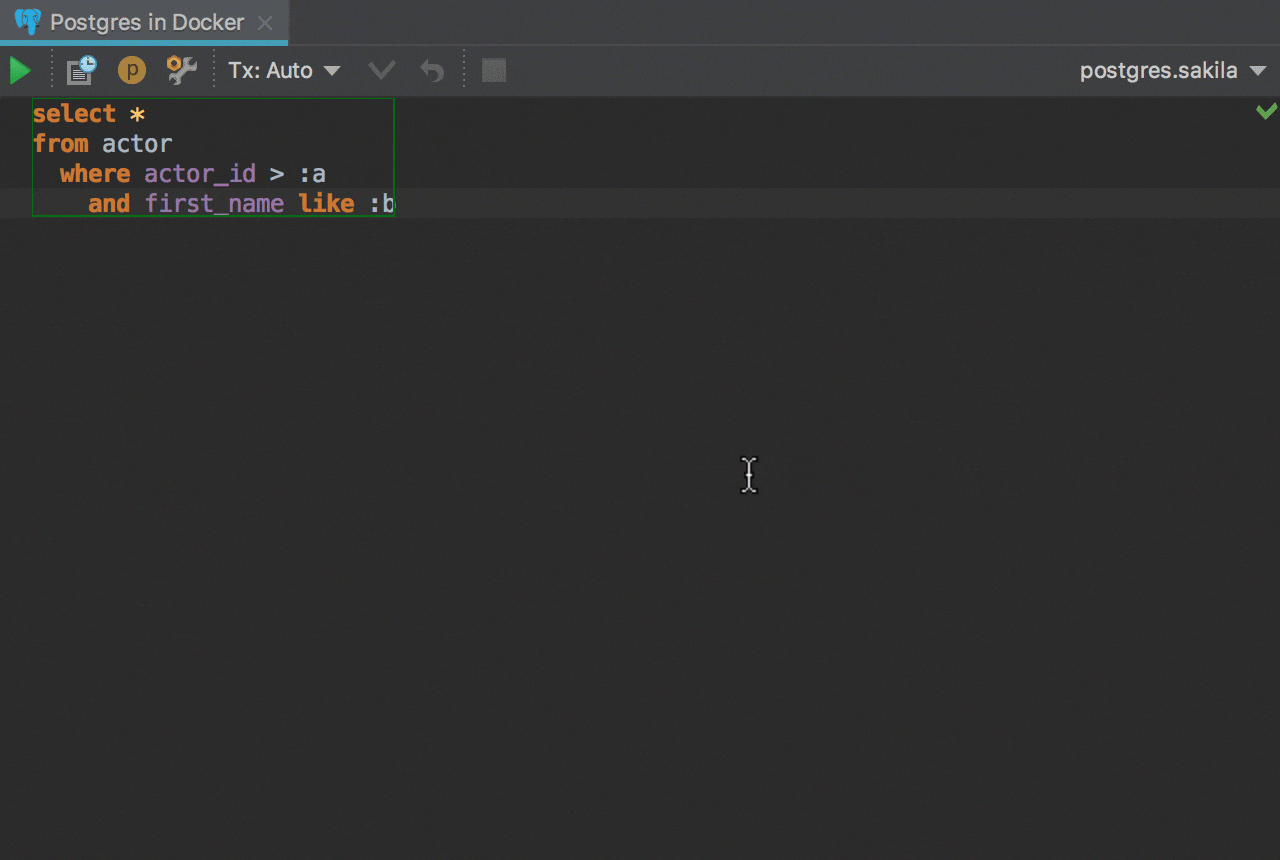Close the Postgres in Docker tab
Viewport: 1280px width, 860px height.
pos(265,22)
